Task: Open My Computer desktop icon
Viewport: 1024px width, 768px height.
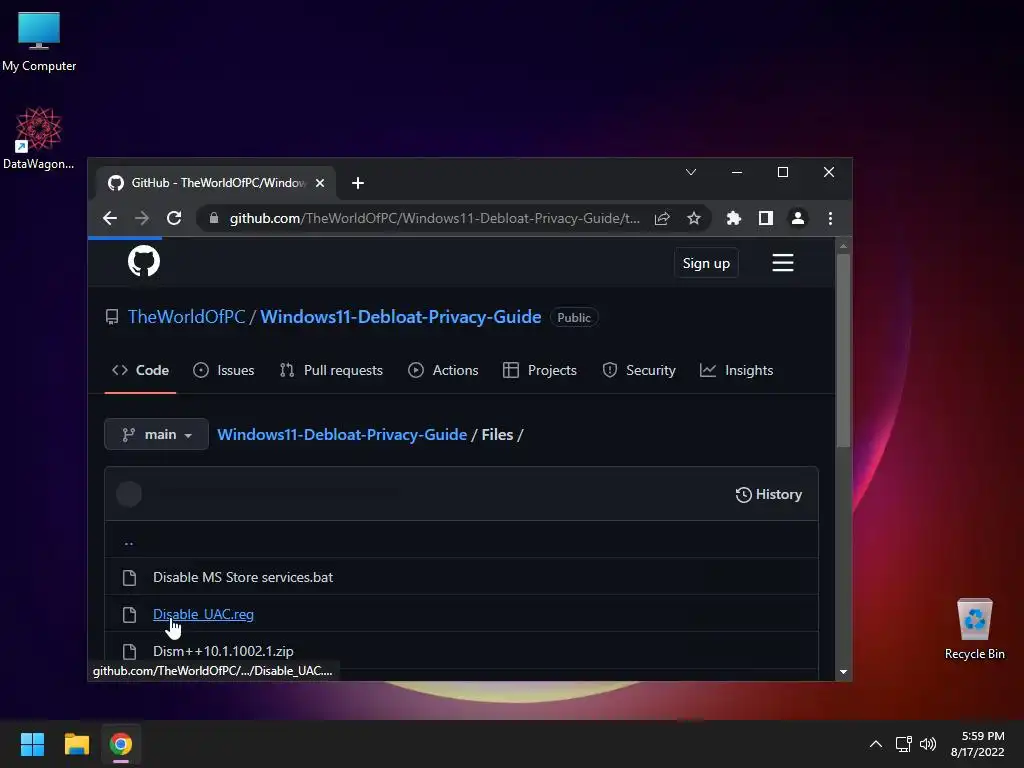Action: coord(39,40)
